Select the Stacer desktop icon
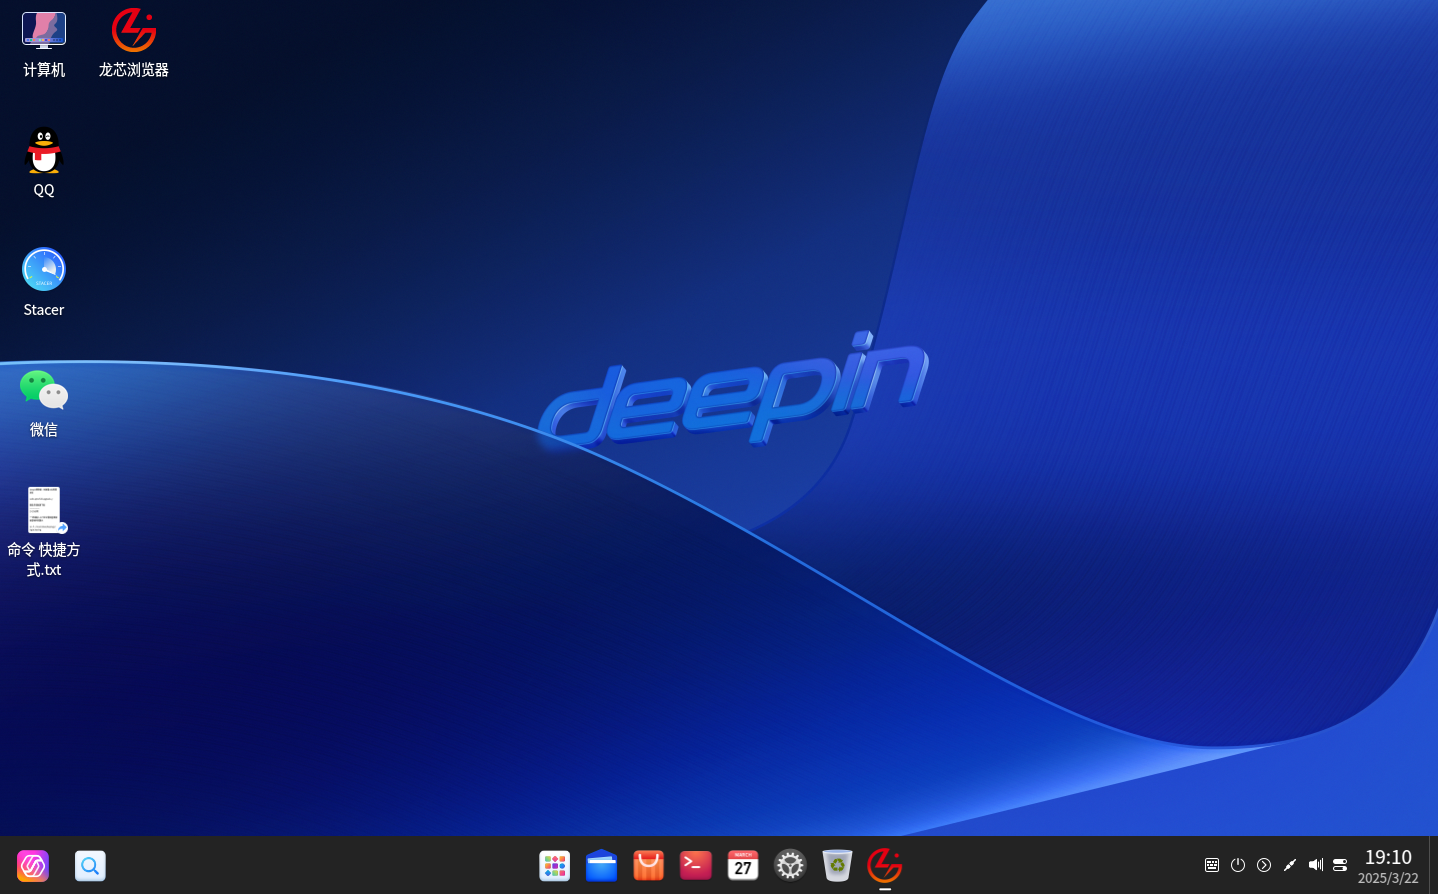Screen dimensions: 1438x894 point(44,283)
